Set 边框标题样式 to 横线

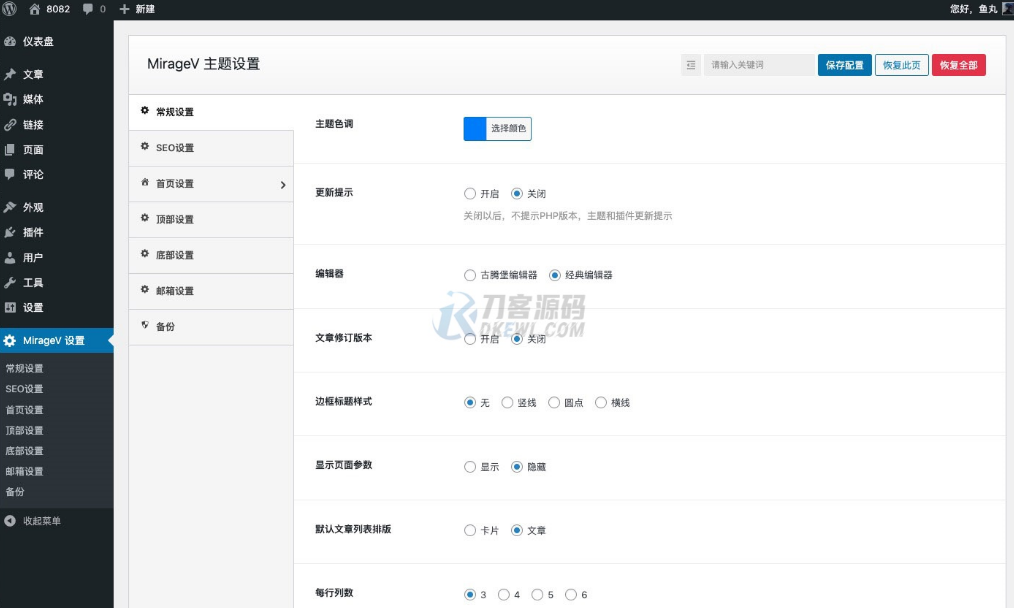tap(601, 402)
